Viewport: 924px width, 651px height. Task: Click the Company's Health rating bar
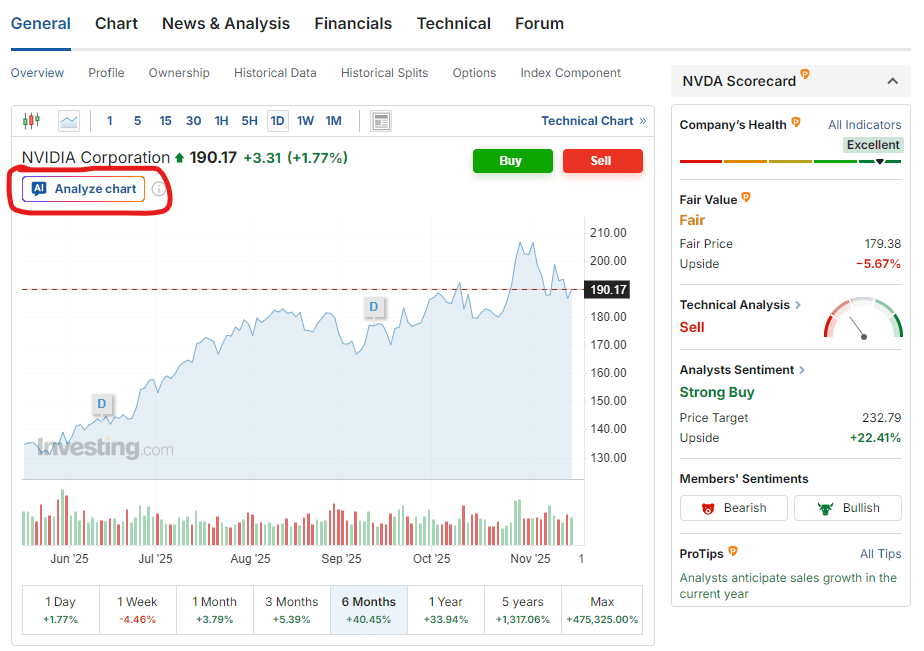pyautogui.click(x=790, y=161)
